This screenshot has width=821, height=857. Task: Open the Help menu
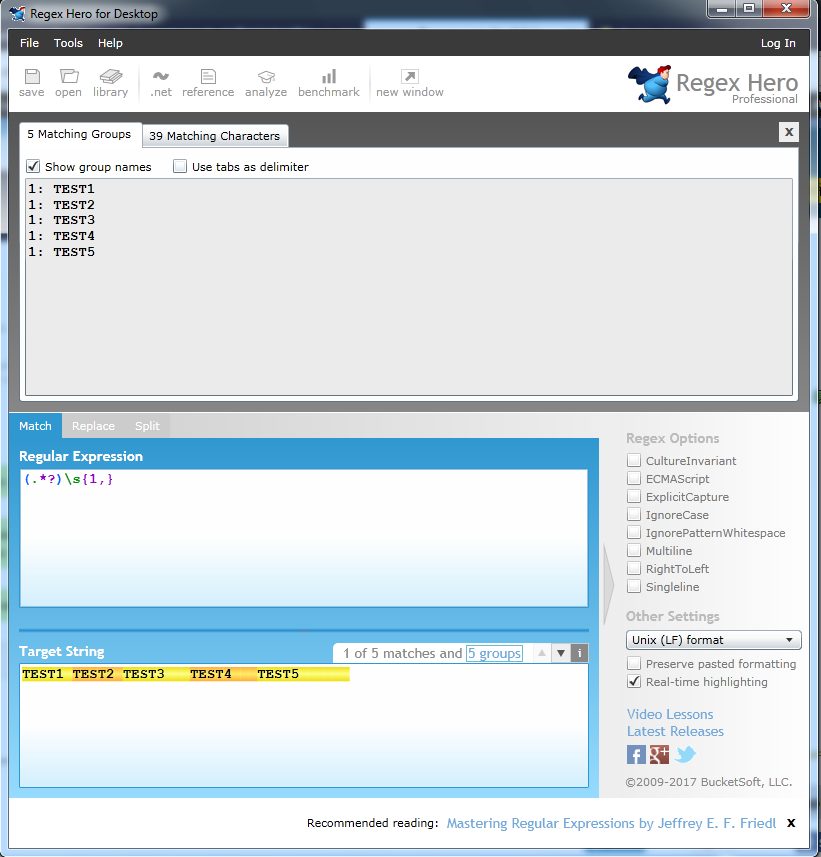(110, 43)
